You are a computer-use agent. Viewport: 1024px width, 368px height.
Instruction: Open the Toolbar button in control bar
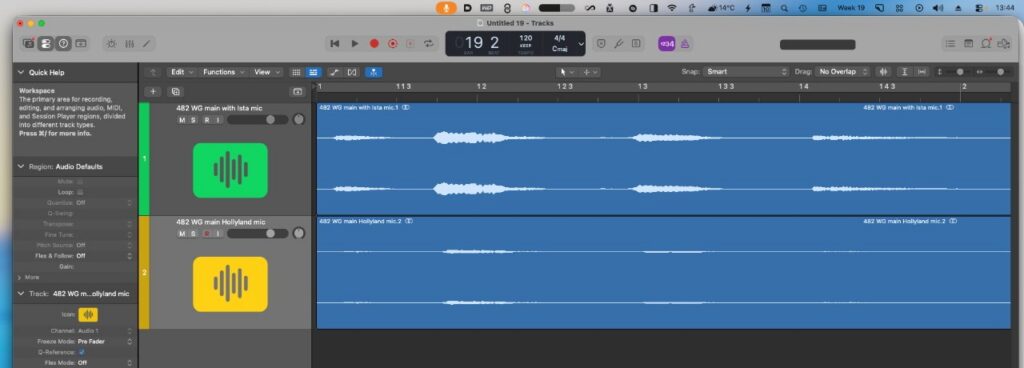81,44
